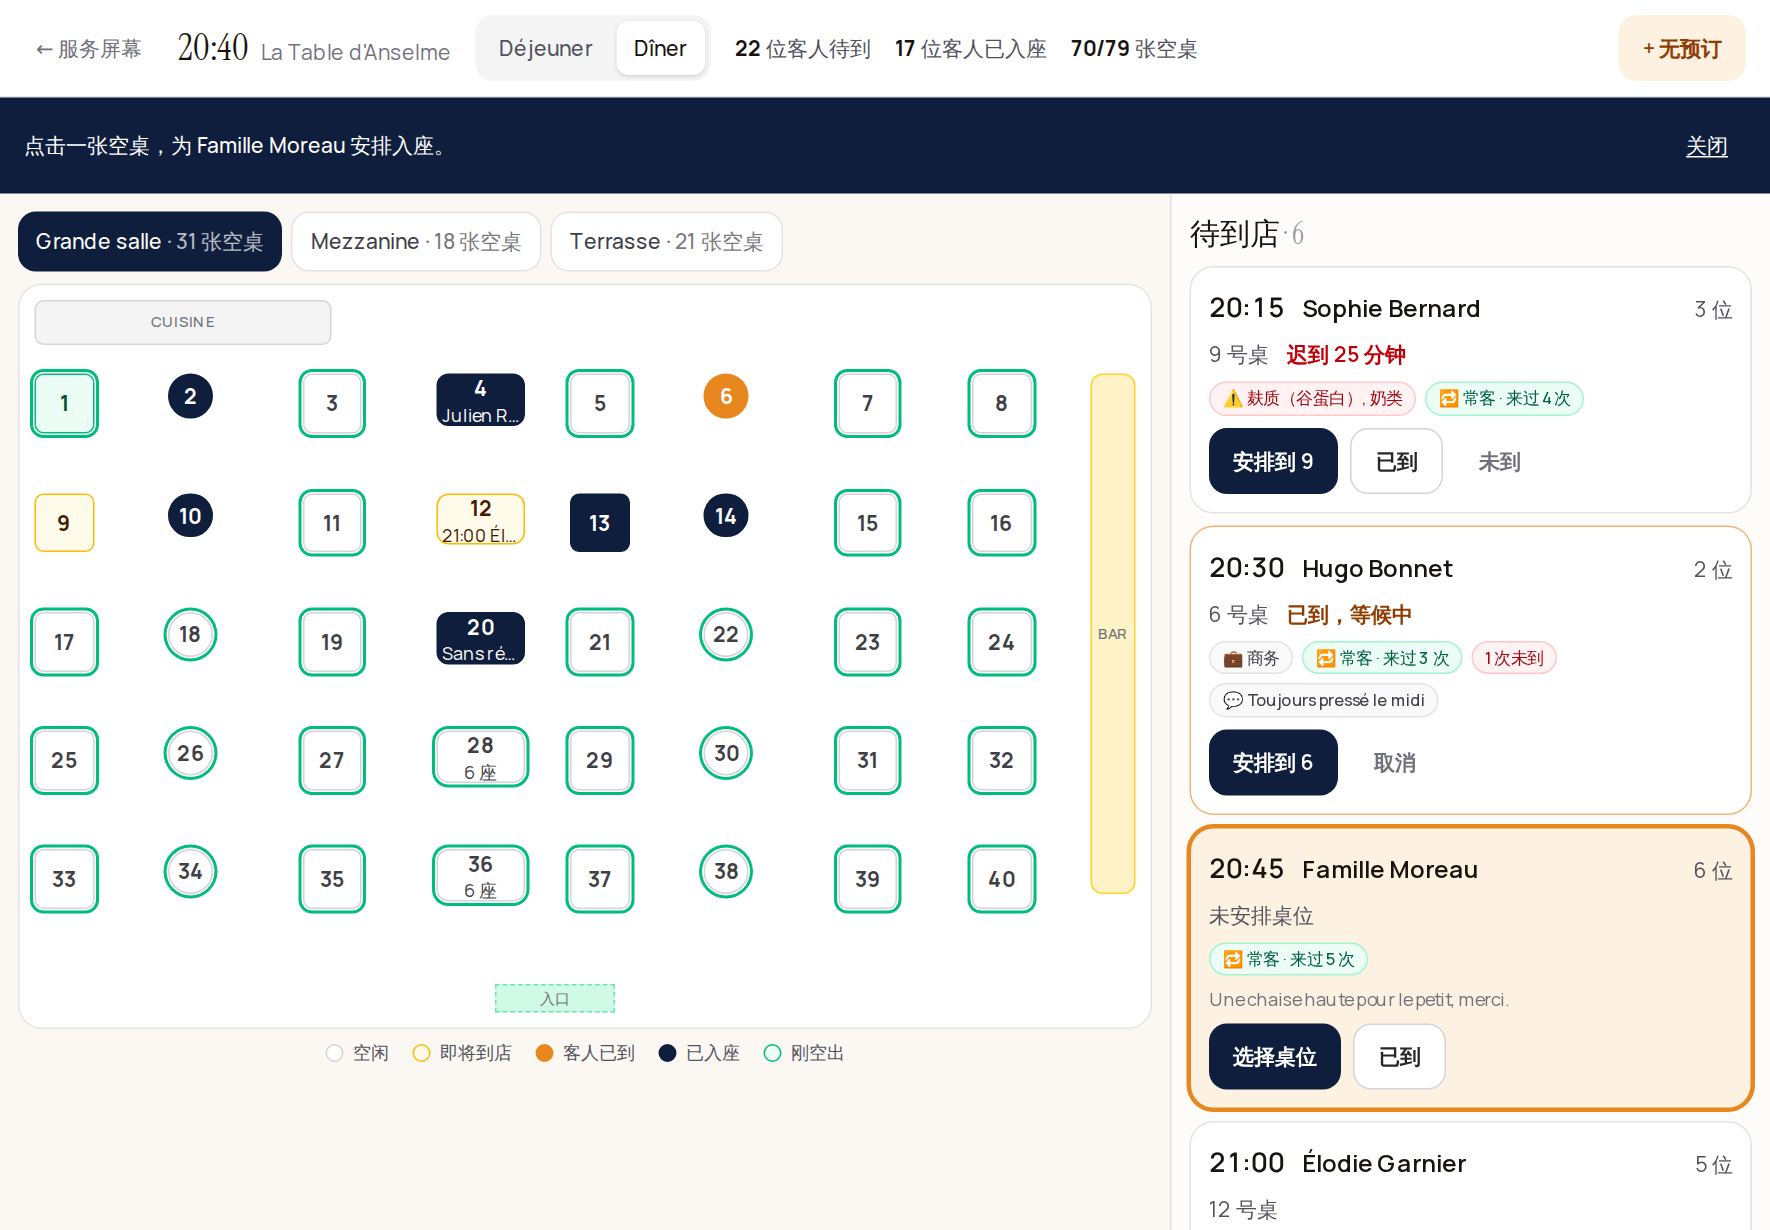
Task: Select seated round table 14
Action: (726, 515)
